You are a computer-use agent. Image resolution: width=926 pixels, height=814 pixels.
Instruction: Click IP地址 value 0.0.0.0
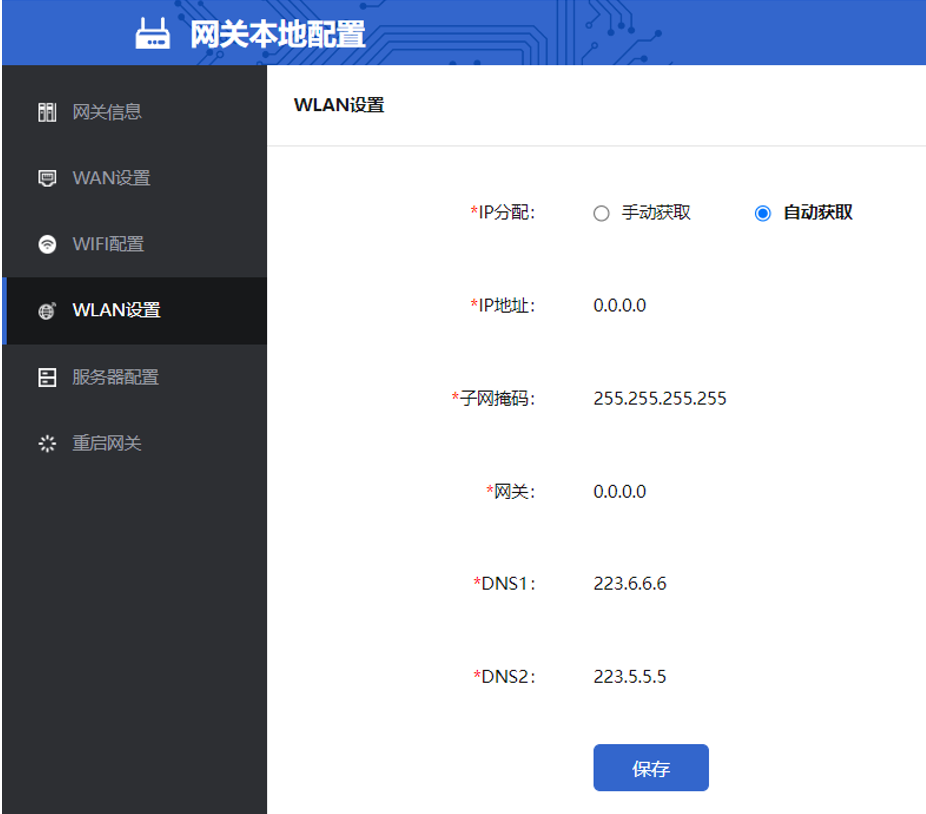click(619, 305)
